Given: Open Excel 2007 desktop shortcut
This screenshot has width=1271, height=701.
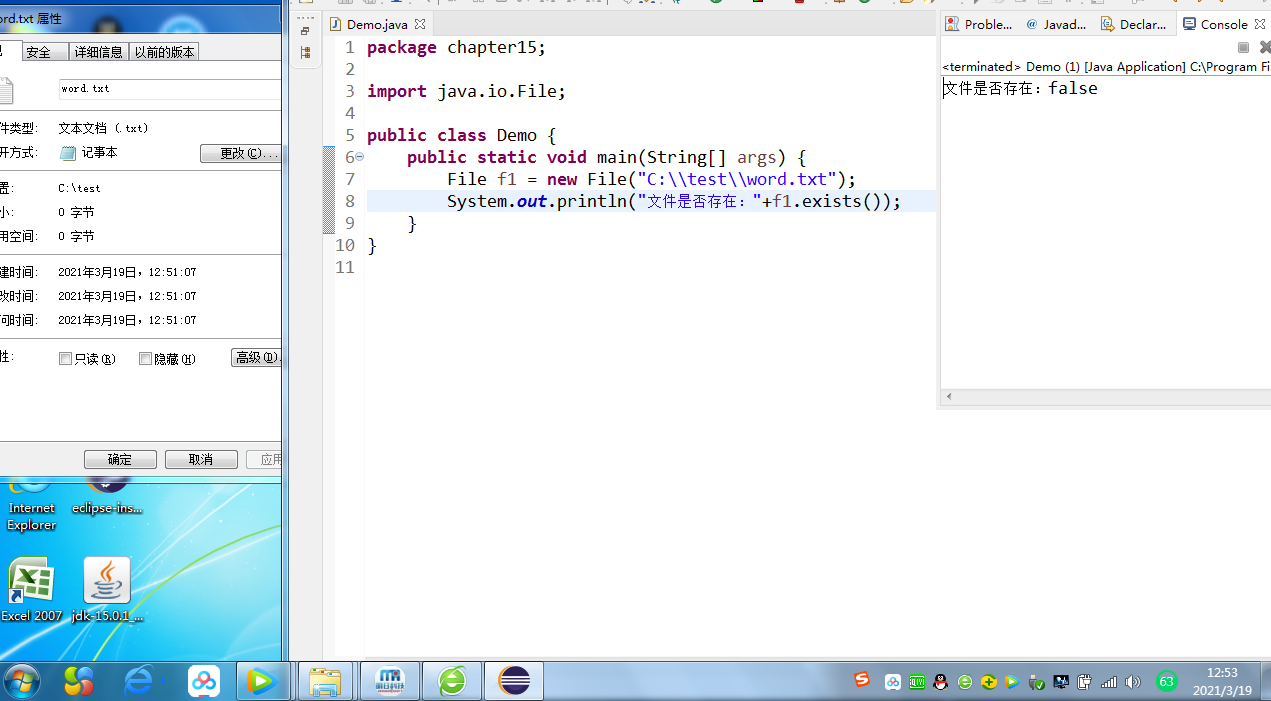Looking at the screenshot, I should [x=32, y=591].
